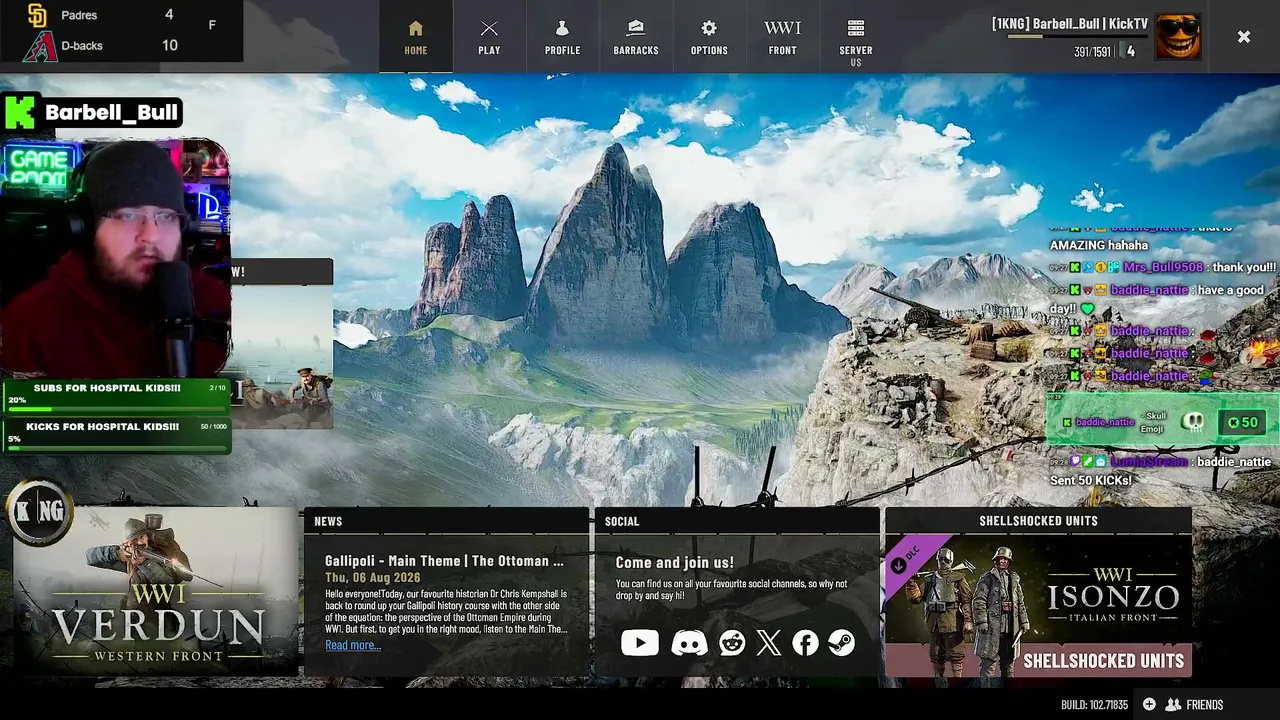
Task: Open the Facebook social channel
Action: coord(805,643)
